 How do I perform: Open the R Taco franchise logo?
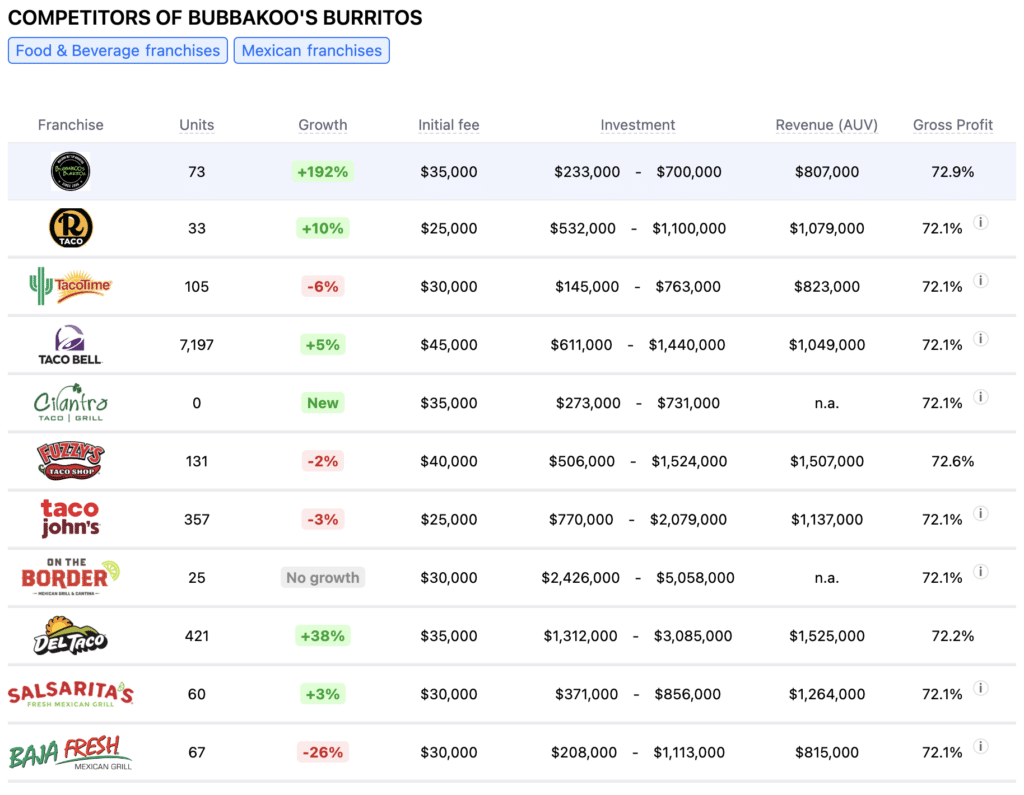point(71,228)
